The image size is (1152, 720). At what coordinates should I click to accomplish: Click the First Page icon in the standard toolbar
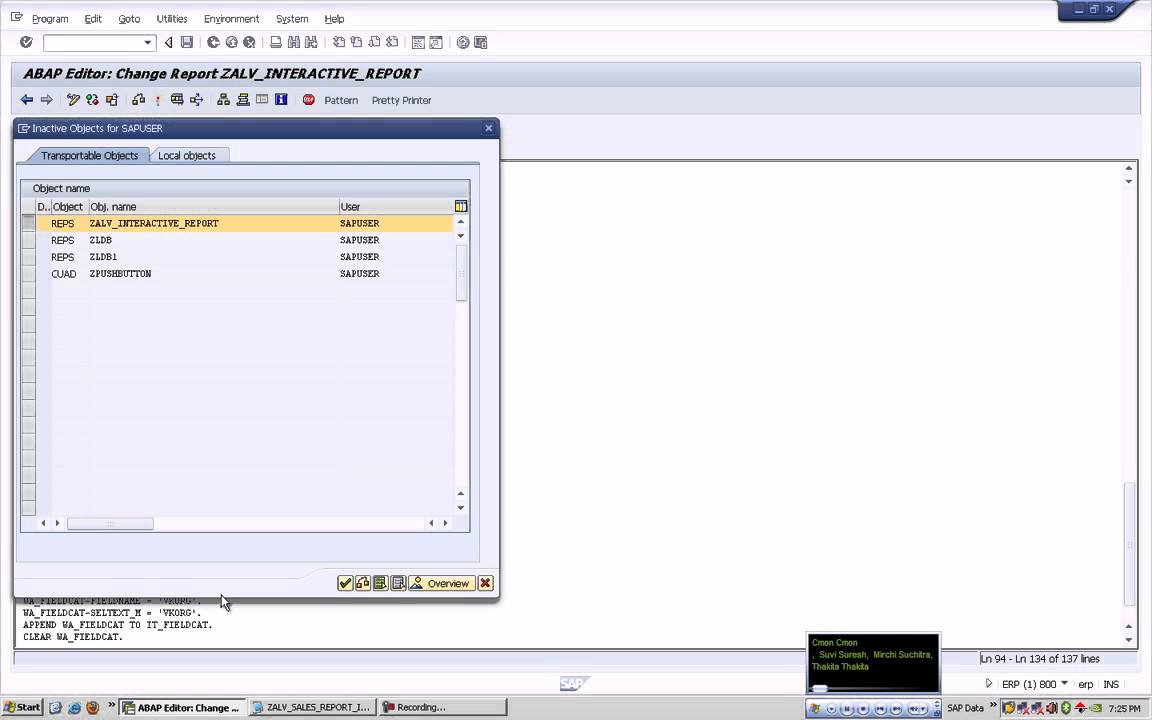(339, 43)
